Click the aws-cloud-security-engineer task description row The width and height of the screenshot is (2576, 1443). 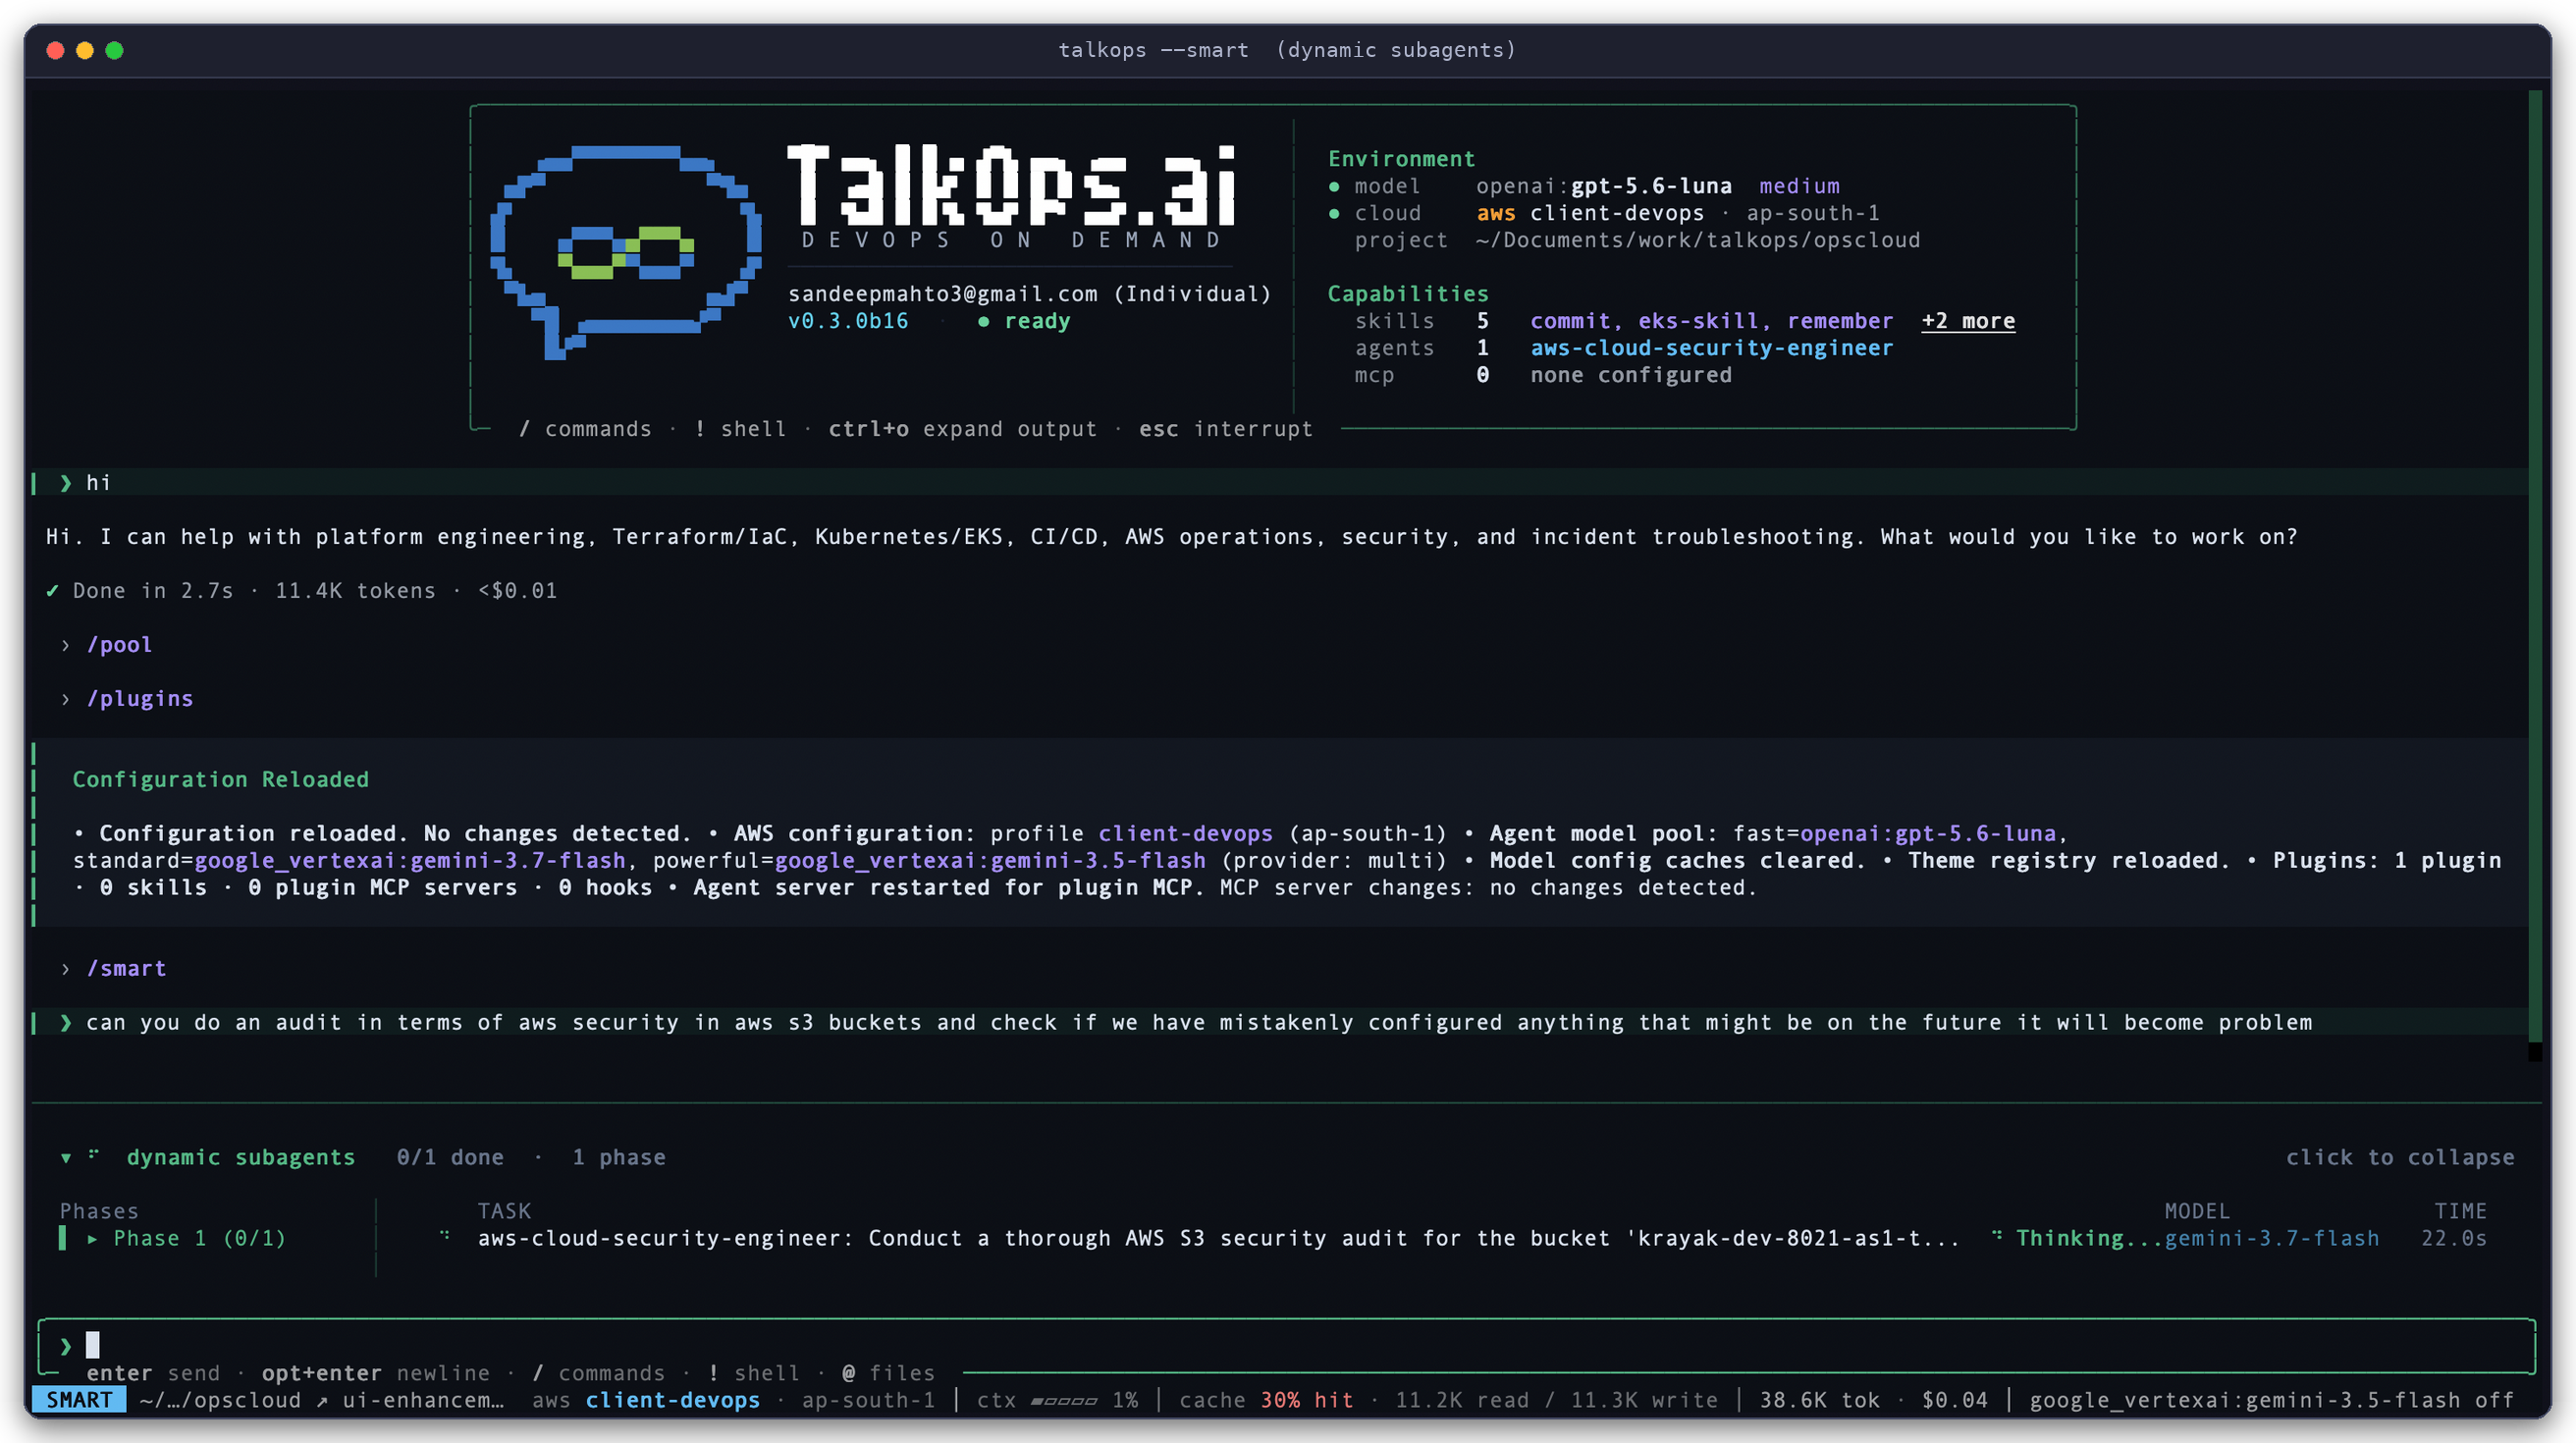pyautogui.click(x=1218, y=1238)
